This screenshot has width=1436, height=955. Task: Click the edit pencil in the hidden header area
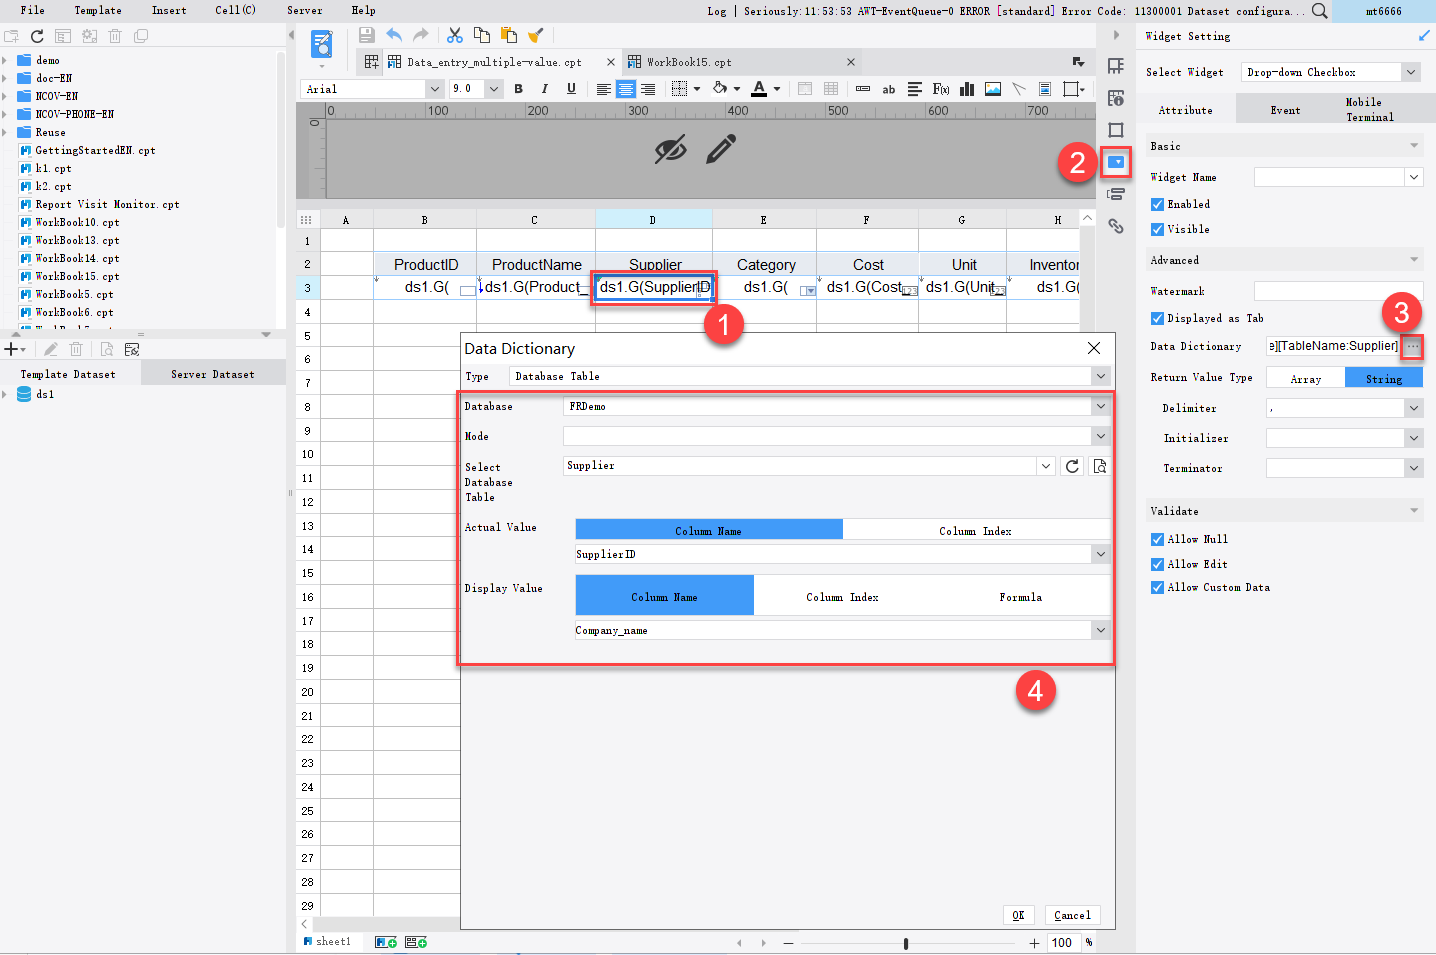(x=721, y=149)
